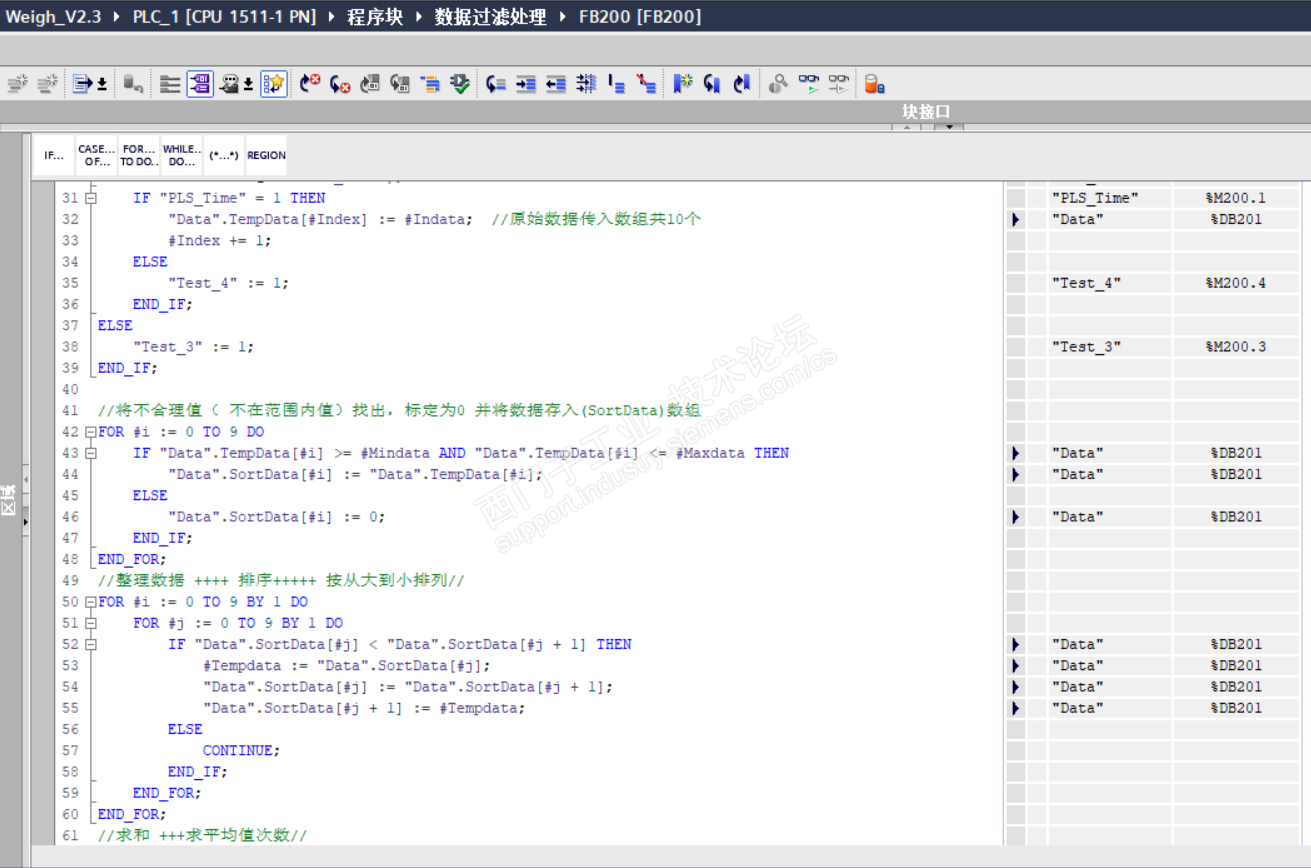Screen dimensions: 1311x868
Task: Click the %M200.3 address value
Action: (1236, 347)
